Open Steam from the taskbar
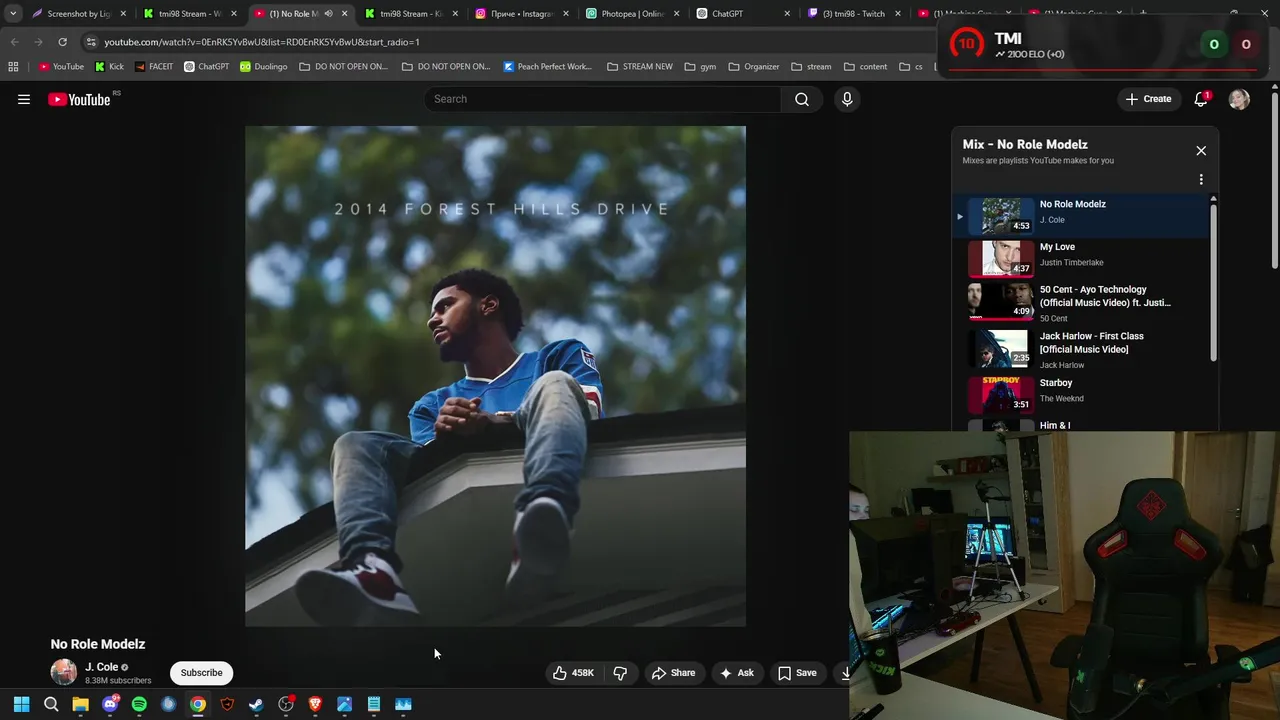Screen dimensions: 1280x720 coord(256,704)
